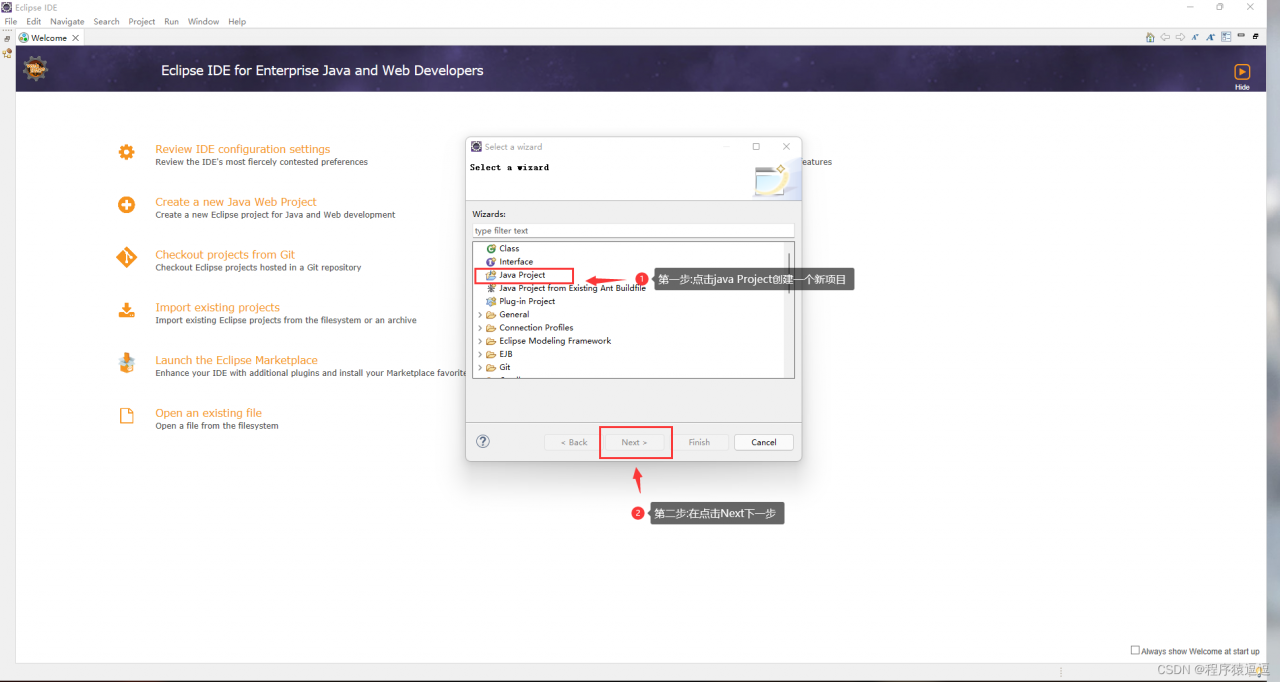
Task: Click the Customize page icon in Welcome toolbar
Action: coord(1226,37)
